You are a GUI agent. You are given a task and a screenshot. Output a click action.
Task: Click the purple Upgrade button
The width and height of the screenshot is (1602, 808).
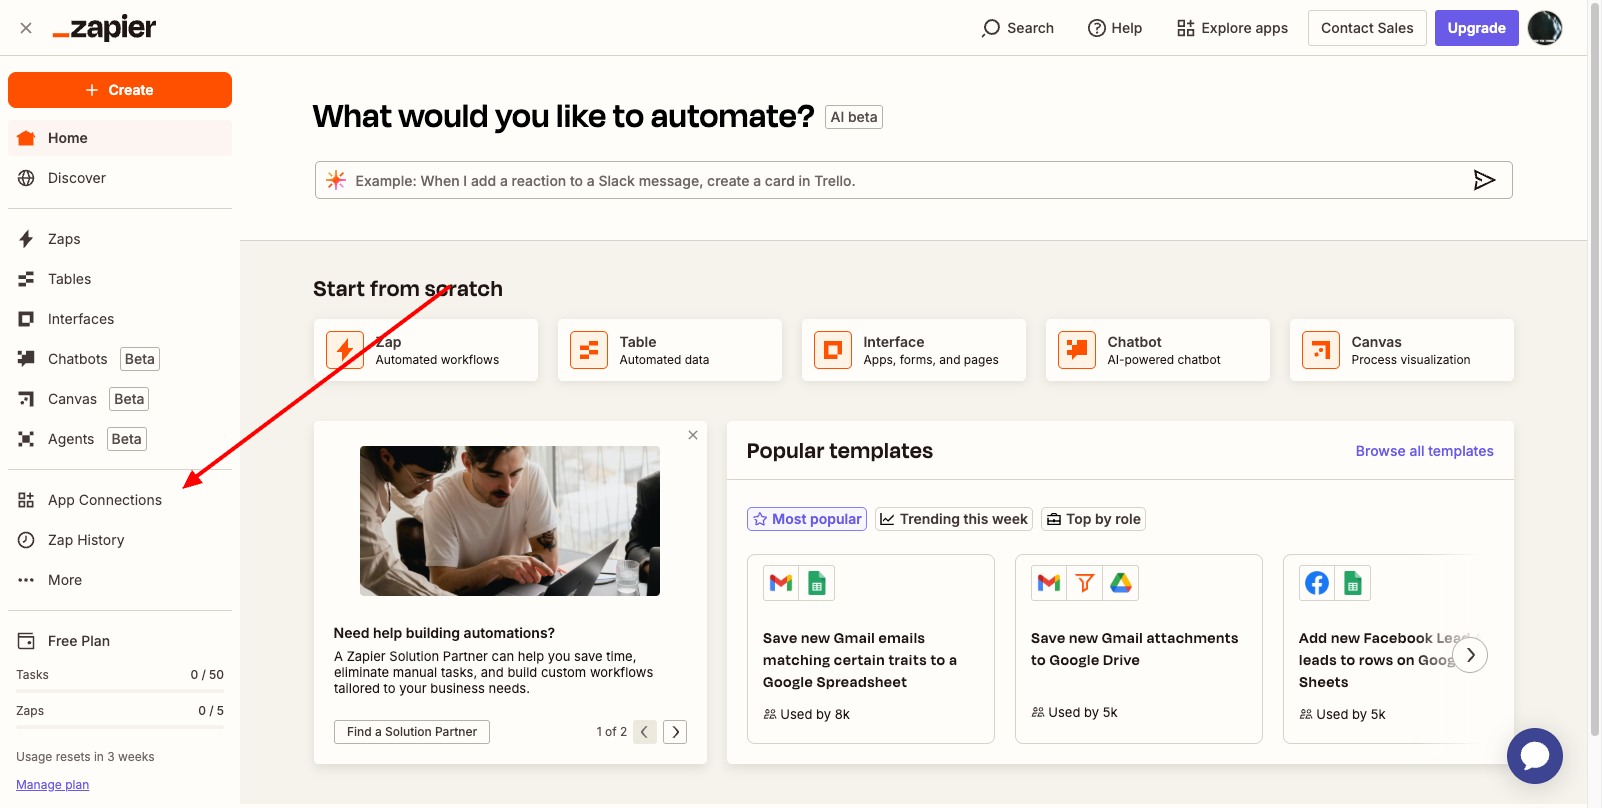1476,28
